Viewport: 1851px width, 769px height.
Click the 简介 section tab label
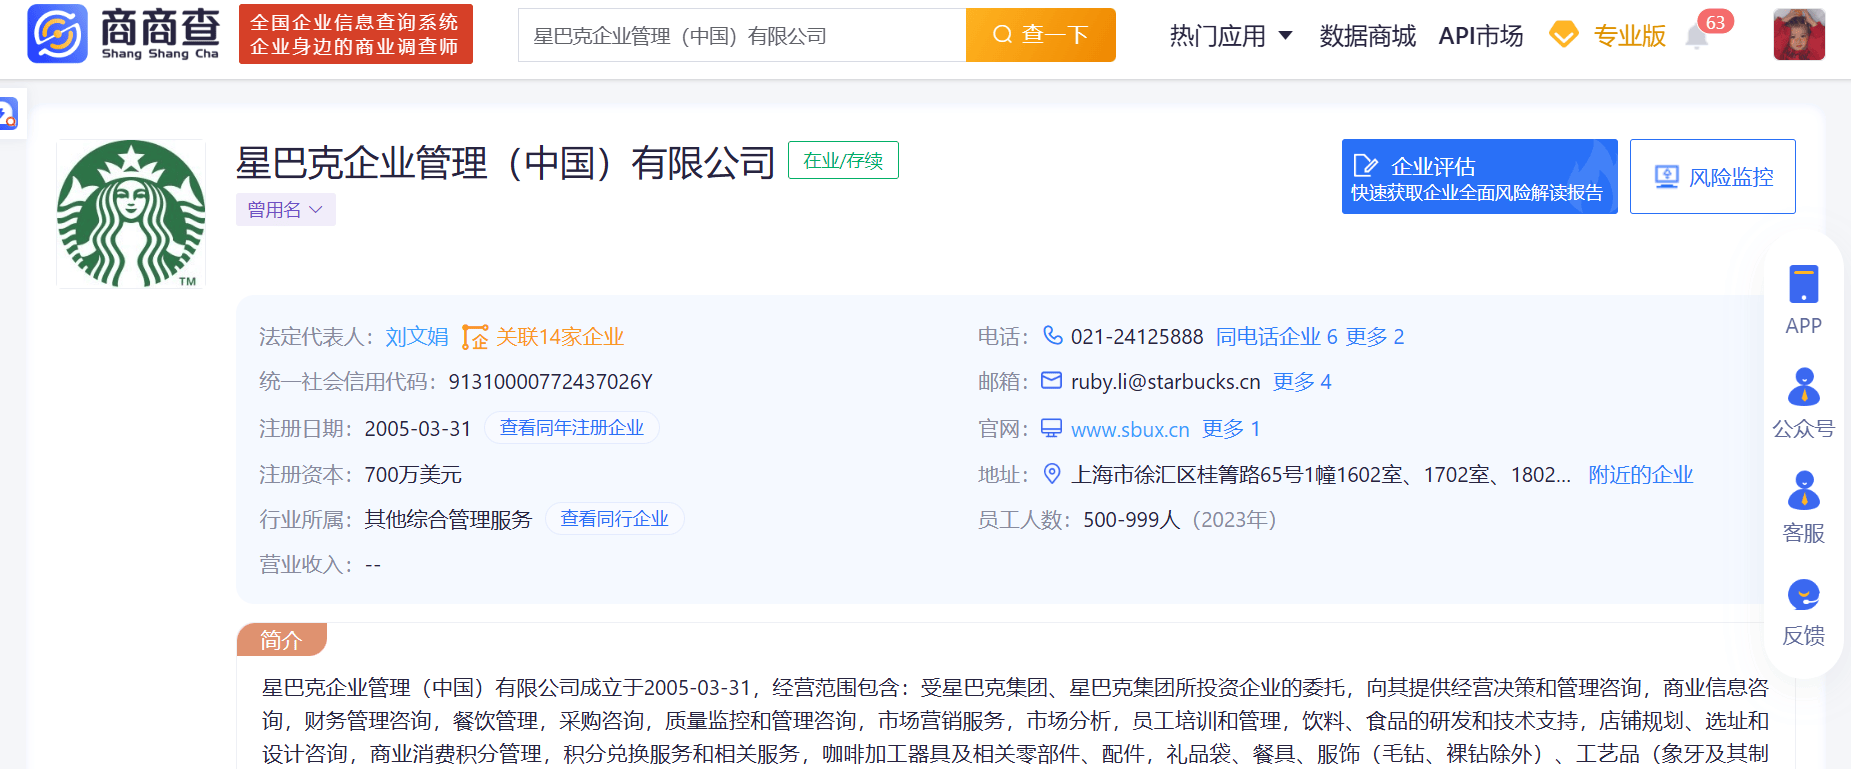(282, 640)
